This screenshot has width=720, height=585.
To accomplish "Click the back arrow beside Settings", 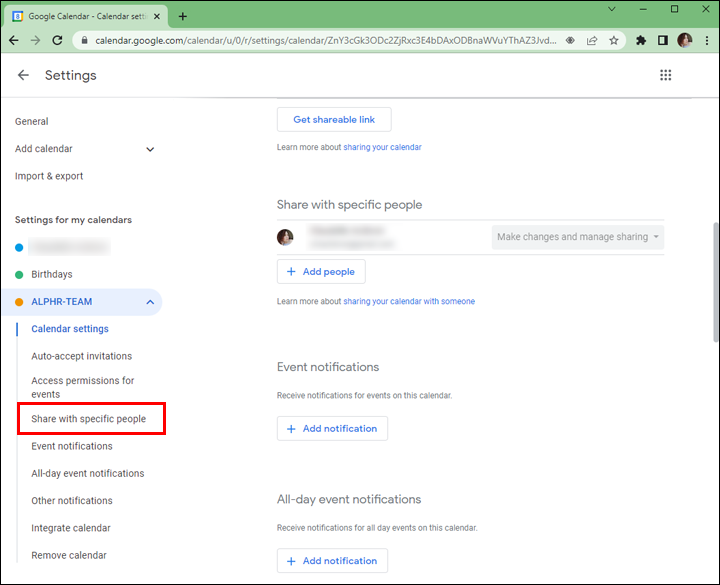I will tap(24, 75).
